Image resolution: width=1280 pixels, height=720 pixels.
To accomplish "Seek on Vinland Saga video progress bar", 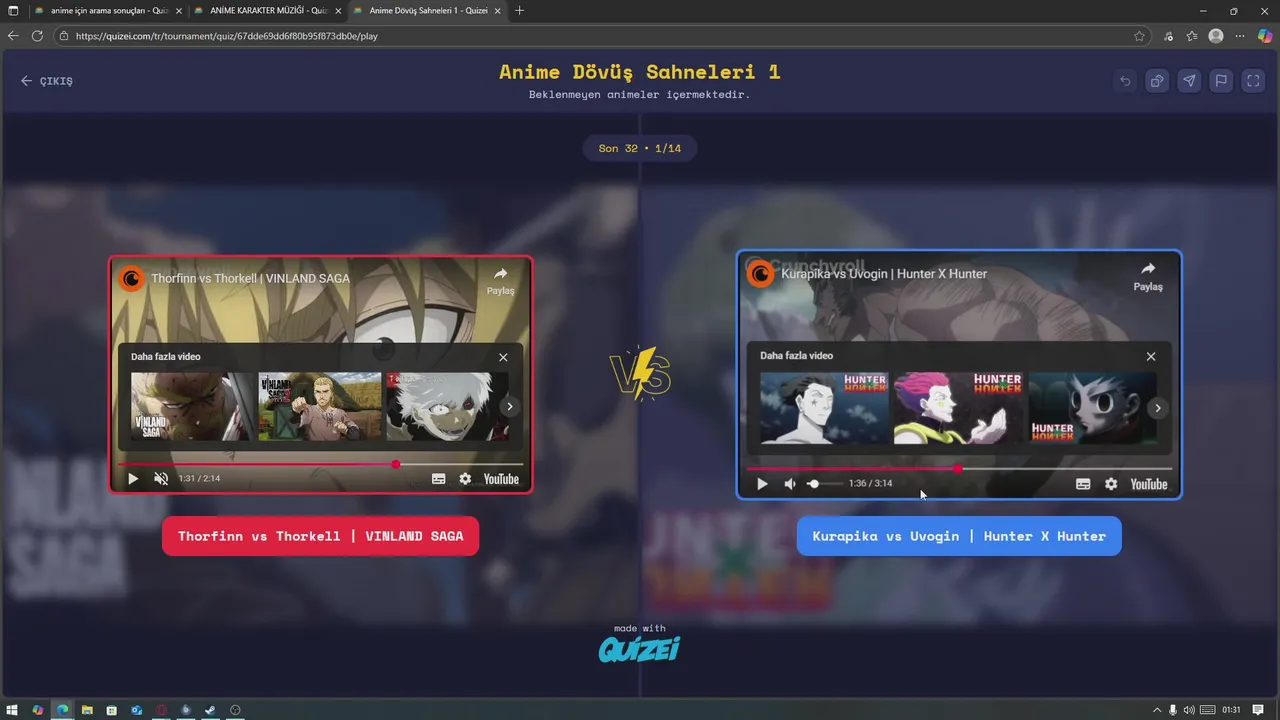I will pos(320,464).
